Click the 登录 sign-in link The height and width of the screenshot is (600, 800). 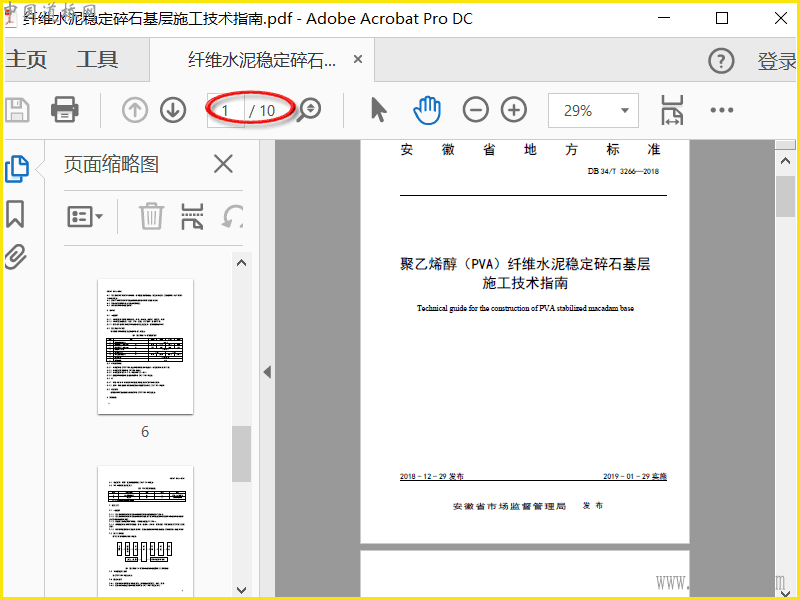click(x=777, y=61)
